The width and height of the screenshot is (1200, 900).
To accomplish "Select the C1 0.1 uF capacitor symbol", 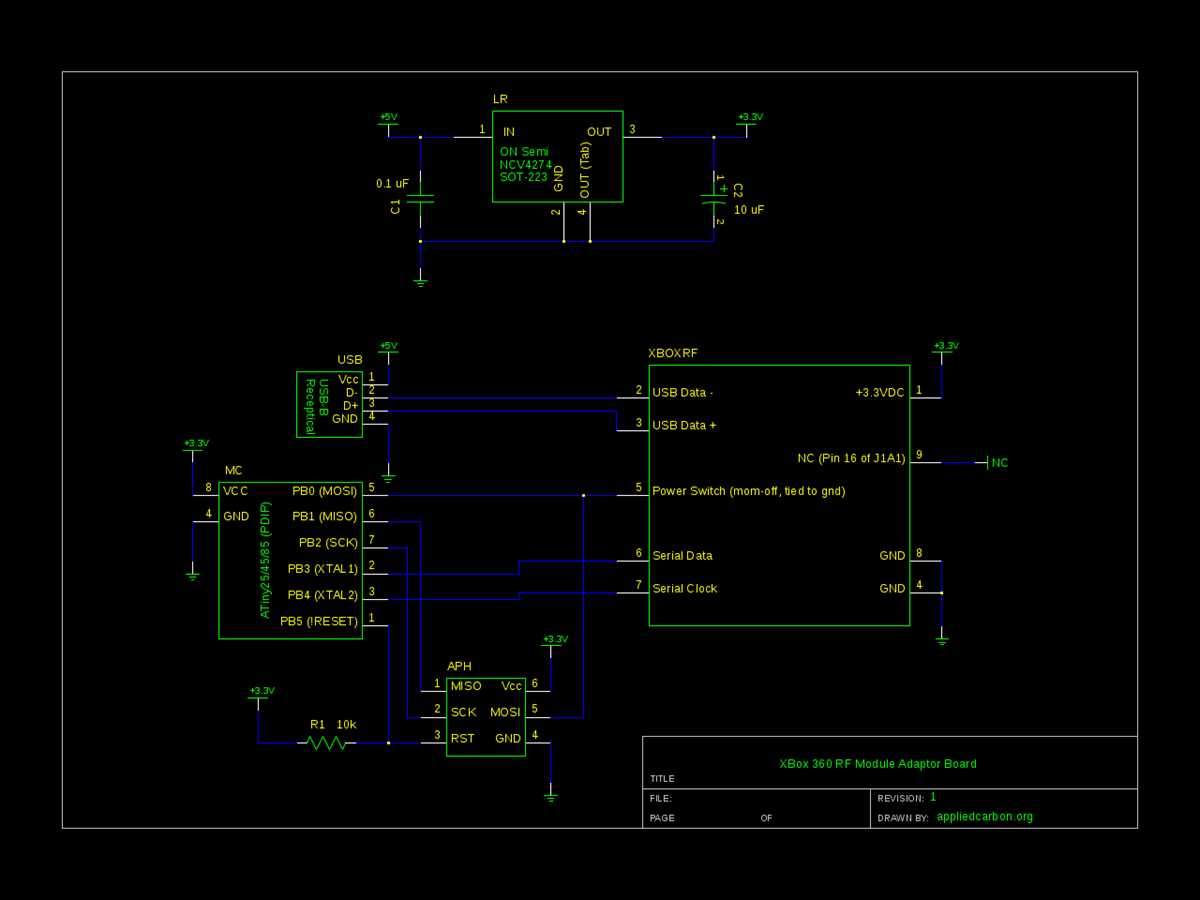I will 420,198.
